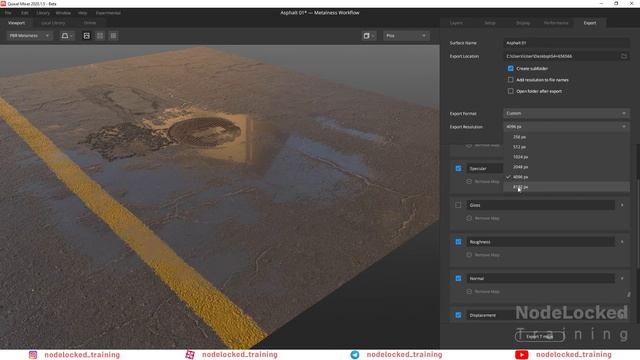This screenshot has width=640, height=360.
Task: Select the 2D texture sets layout icon
Action: [x=113, y=36]
